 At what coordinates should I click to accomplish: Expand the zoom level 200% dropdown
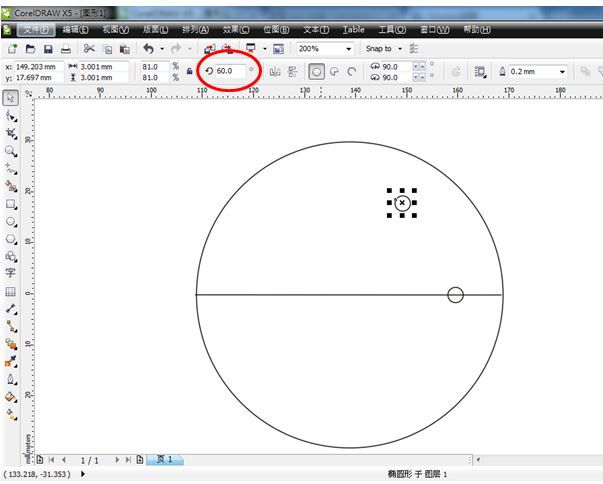click(x=348, y=49)
